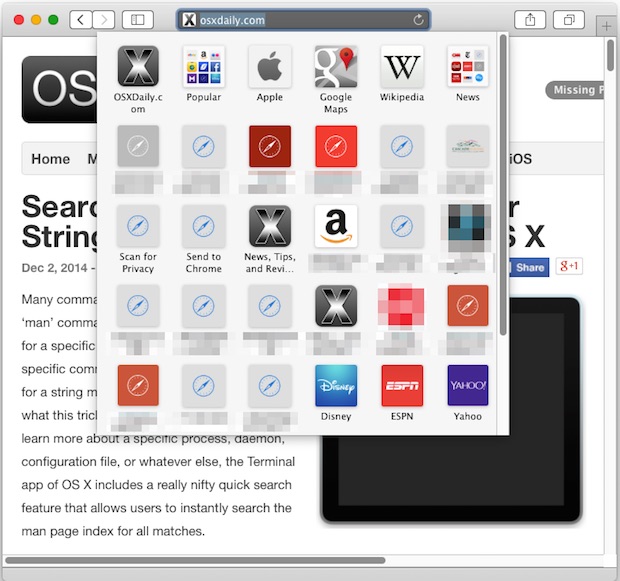Go back with the Safari back arrow
This screenshot has height=581, width=620.
click(x=81, y=19)
